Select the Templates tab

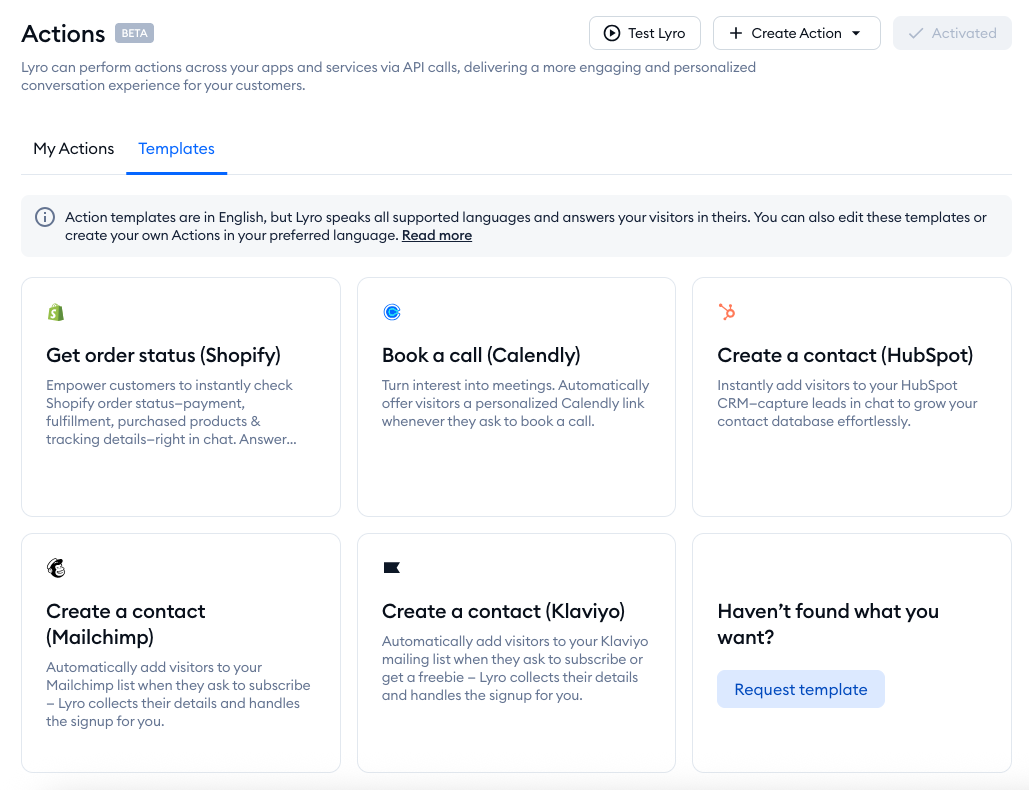tap(176, 149)
